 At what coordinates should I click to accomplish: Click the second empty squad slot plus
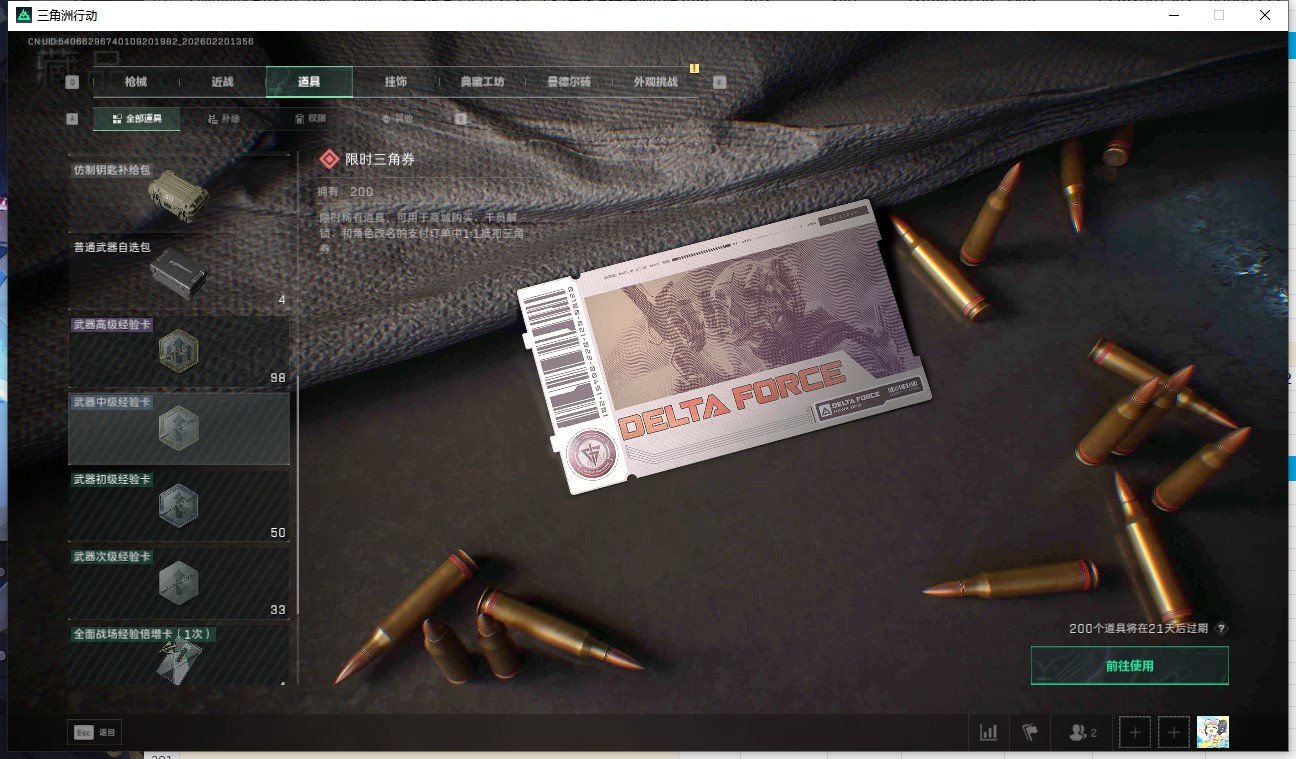click(1174, 732)
